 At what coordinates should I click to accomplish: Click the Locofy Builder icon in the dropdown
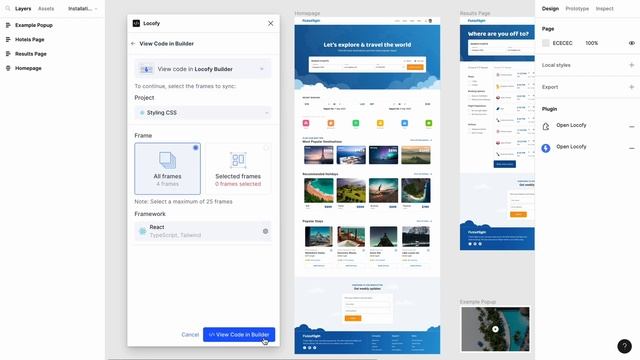[146, 69]
